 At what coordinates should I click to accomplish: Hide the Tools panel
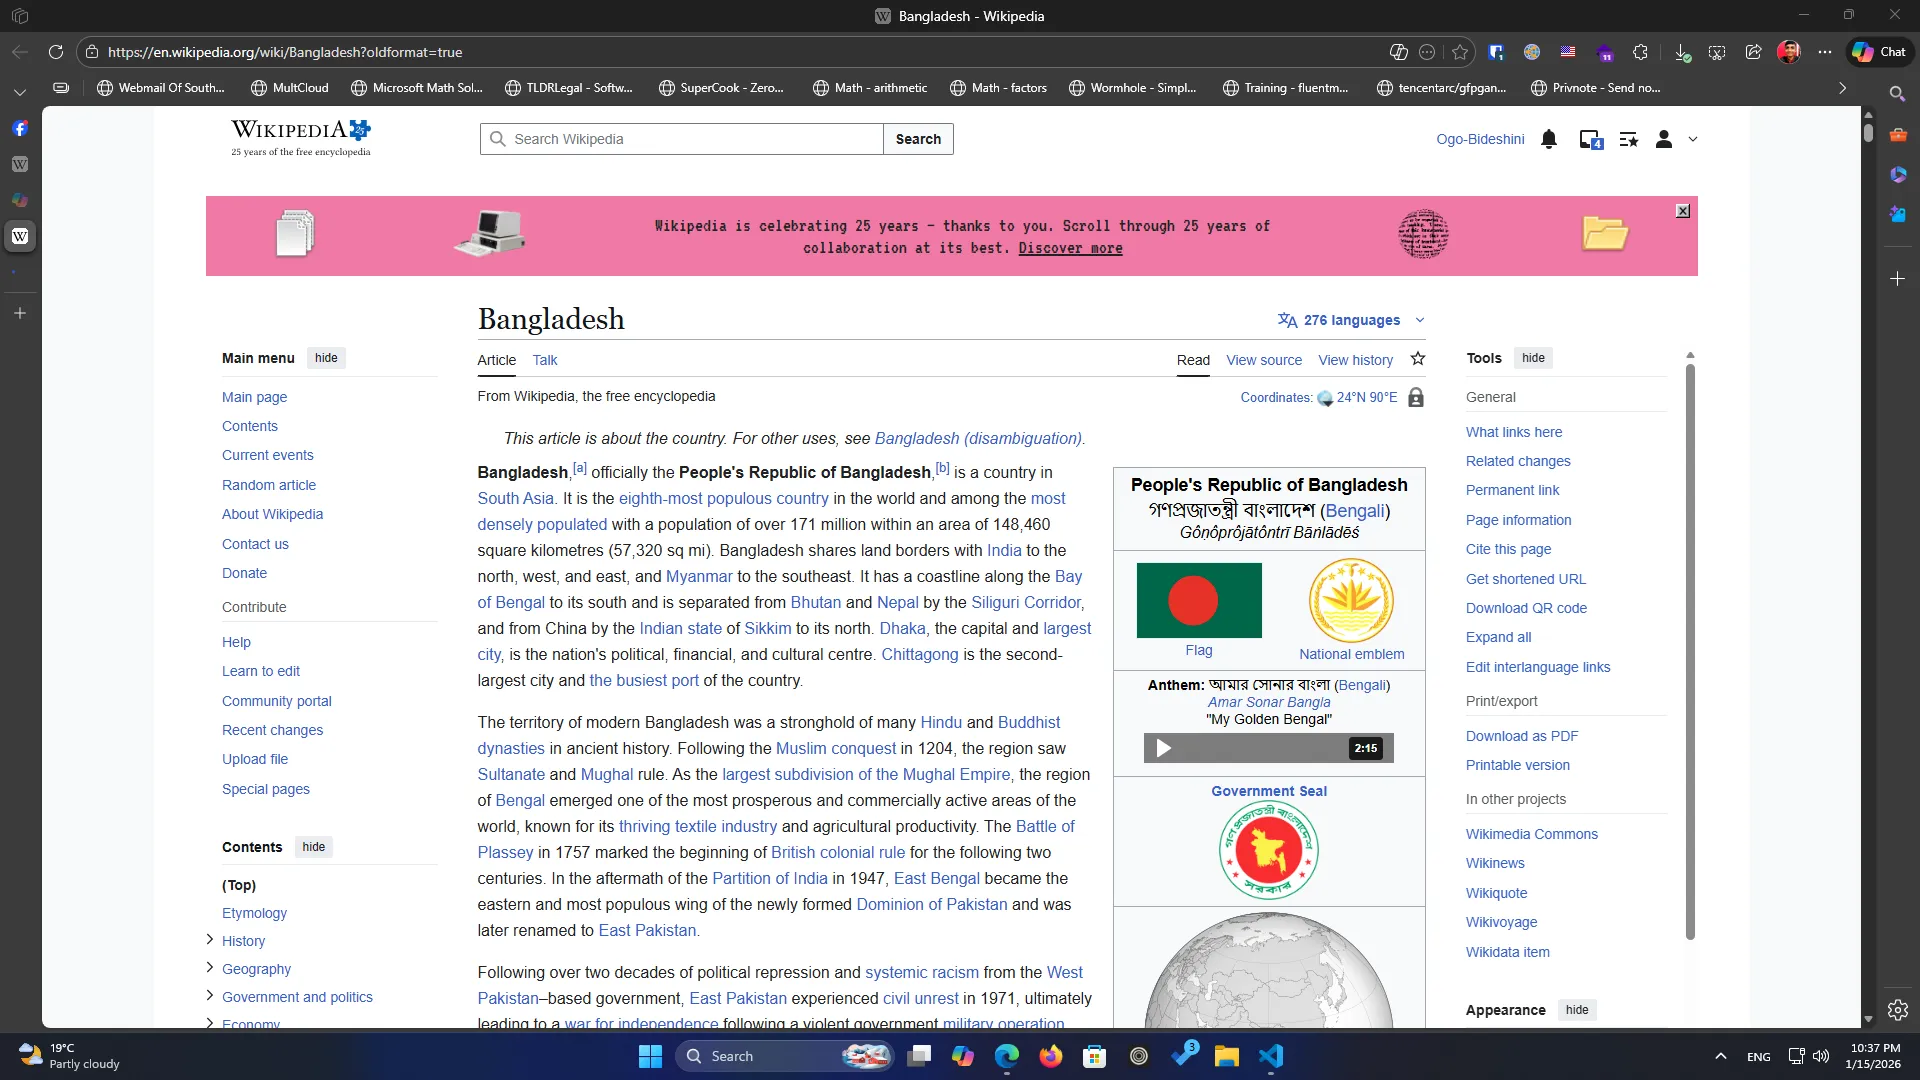point(1534,357)
